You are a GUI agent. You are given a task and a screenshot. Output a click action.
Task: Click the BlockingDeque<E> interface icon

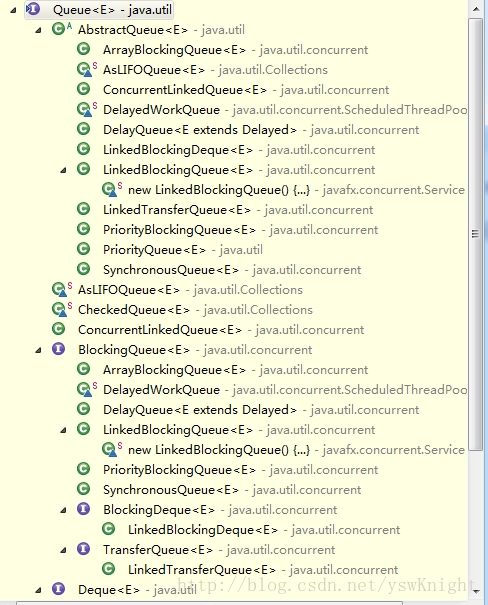[83, 509]
